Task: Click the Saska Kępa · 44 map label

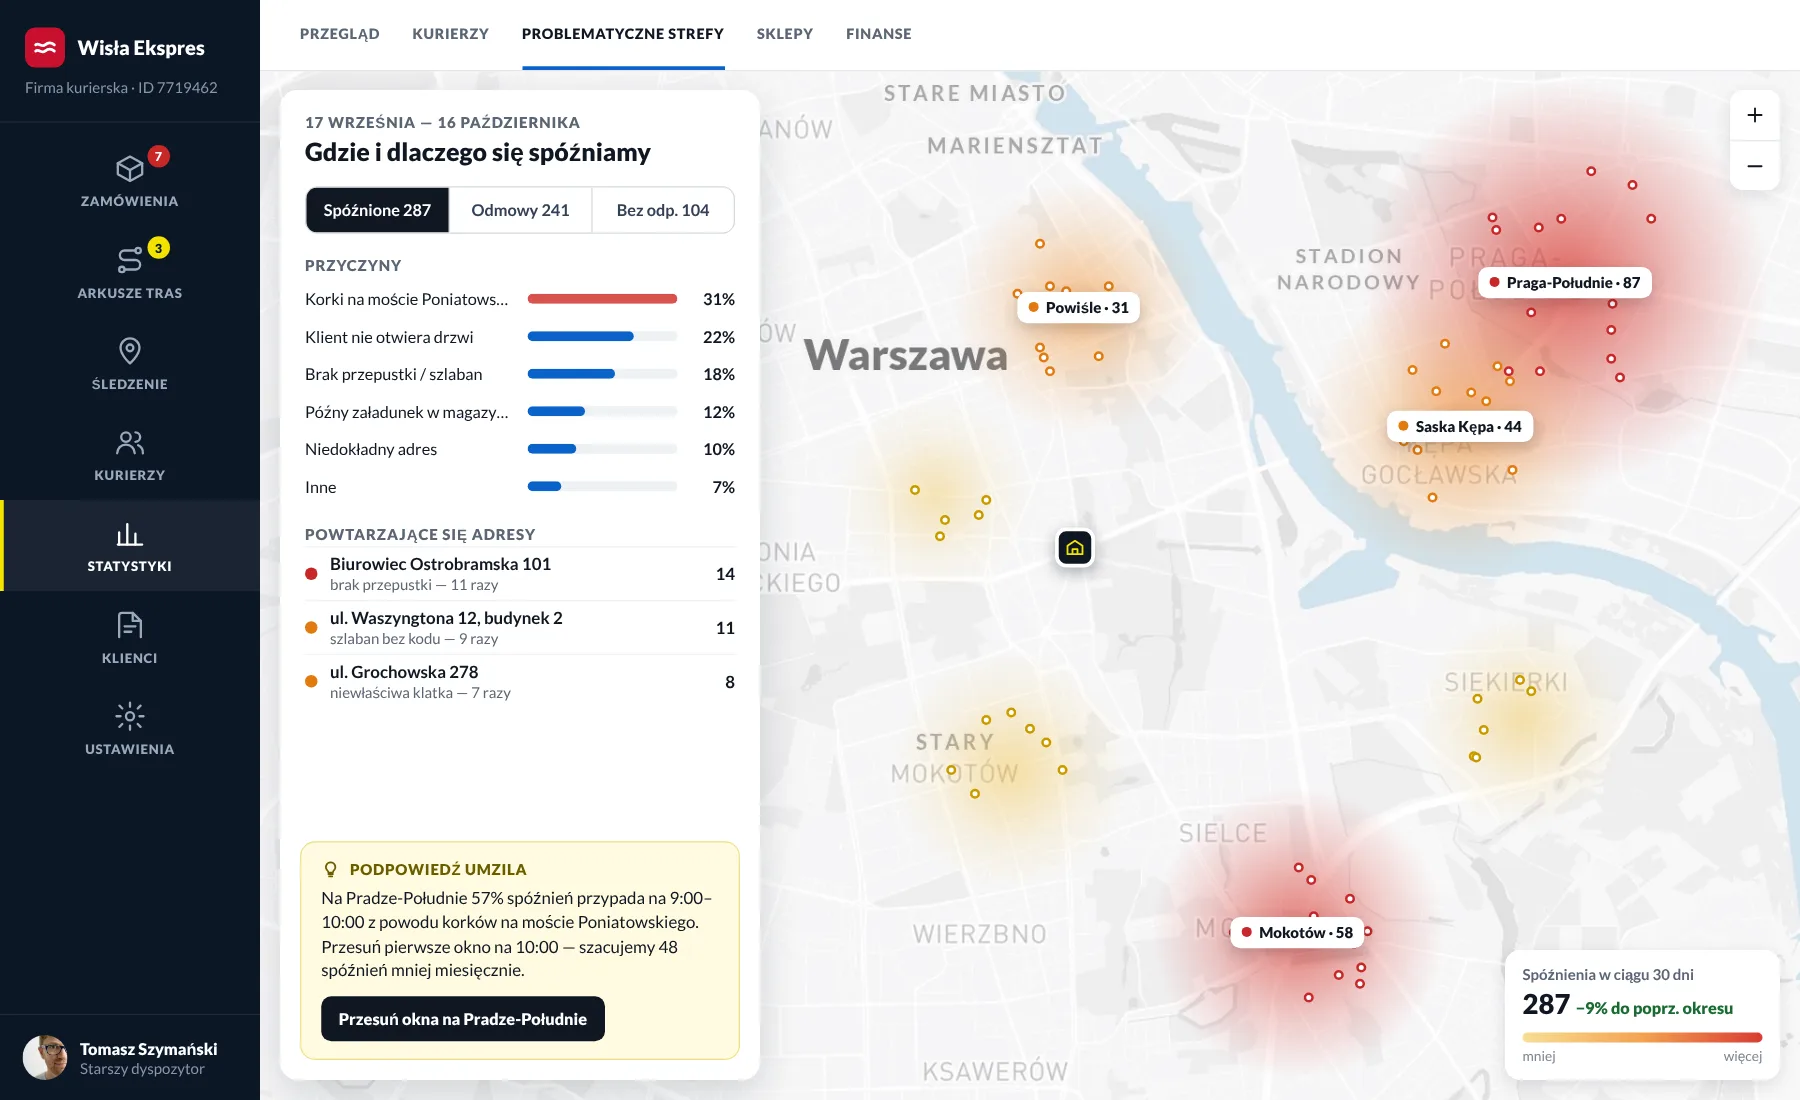Action: [x=1460, y=427]
